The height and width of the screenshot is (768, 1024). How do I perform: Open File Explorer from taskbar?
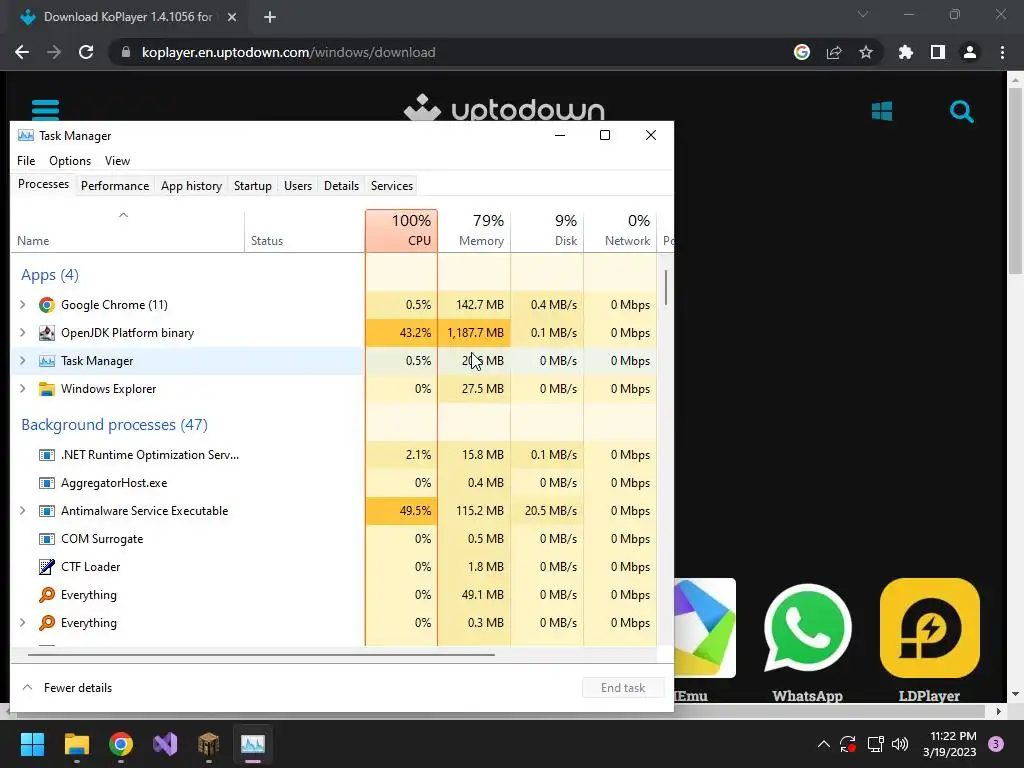click(76, 744)
